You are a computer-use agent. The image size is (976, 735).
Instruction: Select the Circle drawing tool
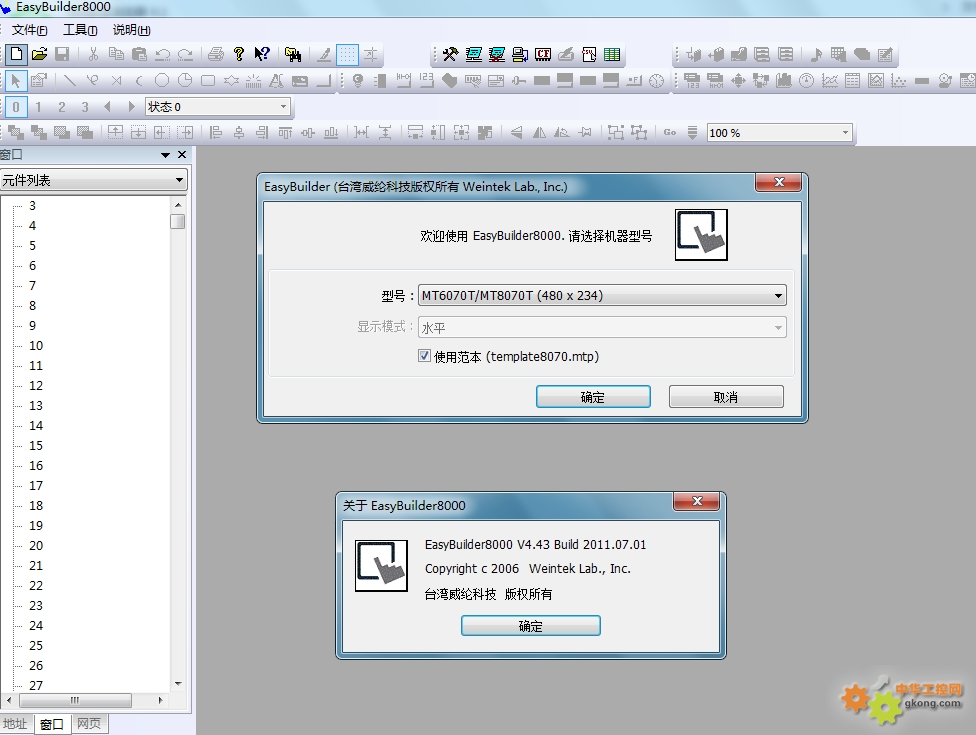[x=162, y=81]
